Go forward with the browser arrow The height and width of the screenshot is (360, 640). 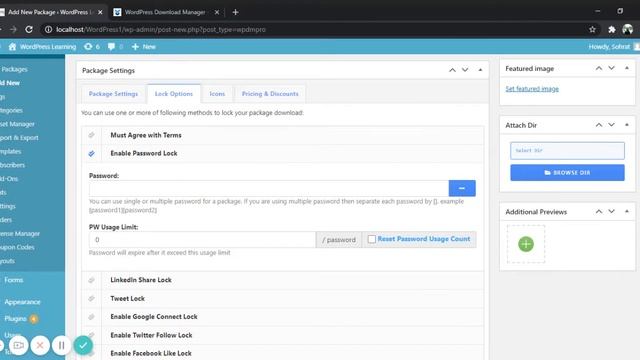tap(13, 29)
